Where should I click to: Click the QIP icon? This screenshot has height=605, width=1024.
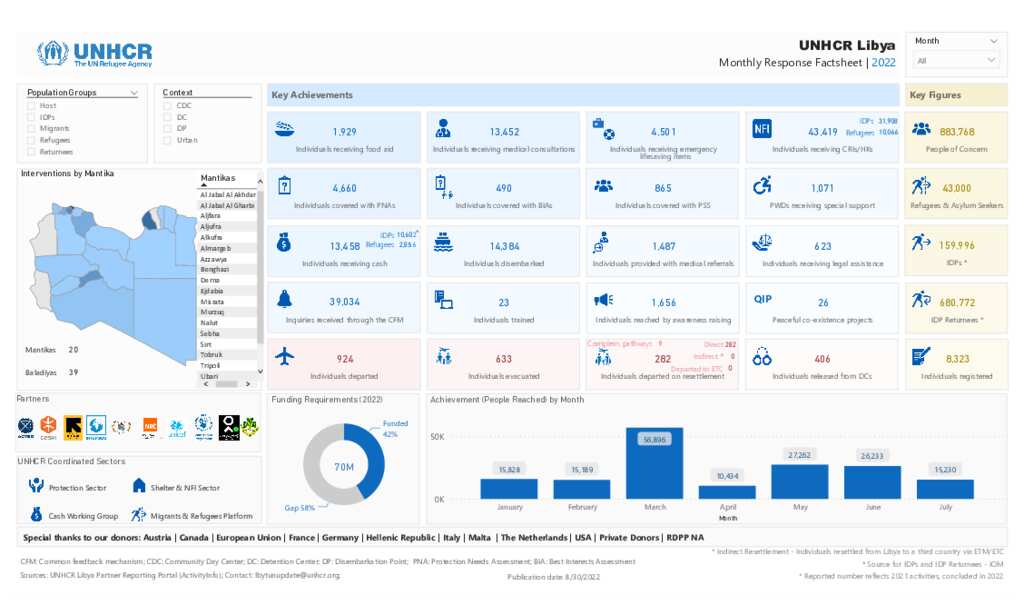point(763,299)
